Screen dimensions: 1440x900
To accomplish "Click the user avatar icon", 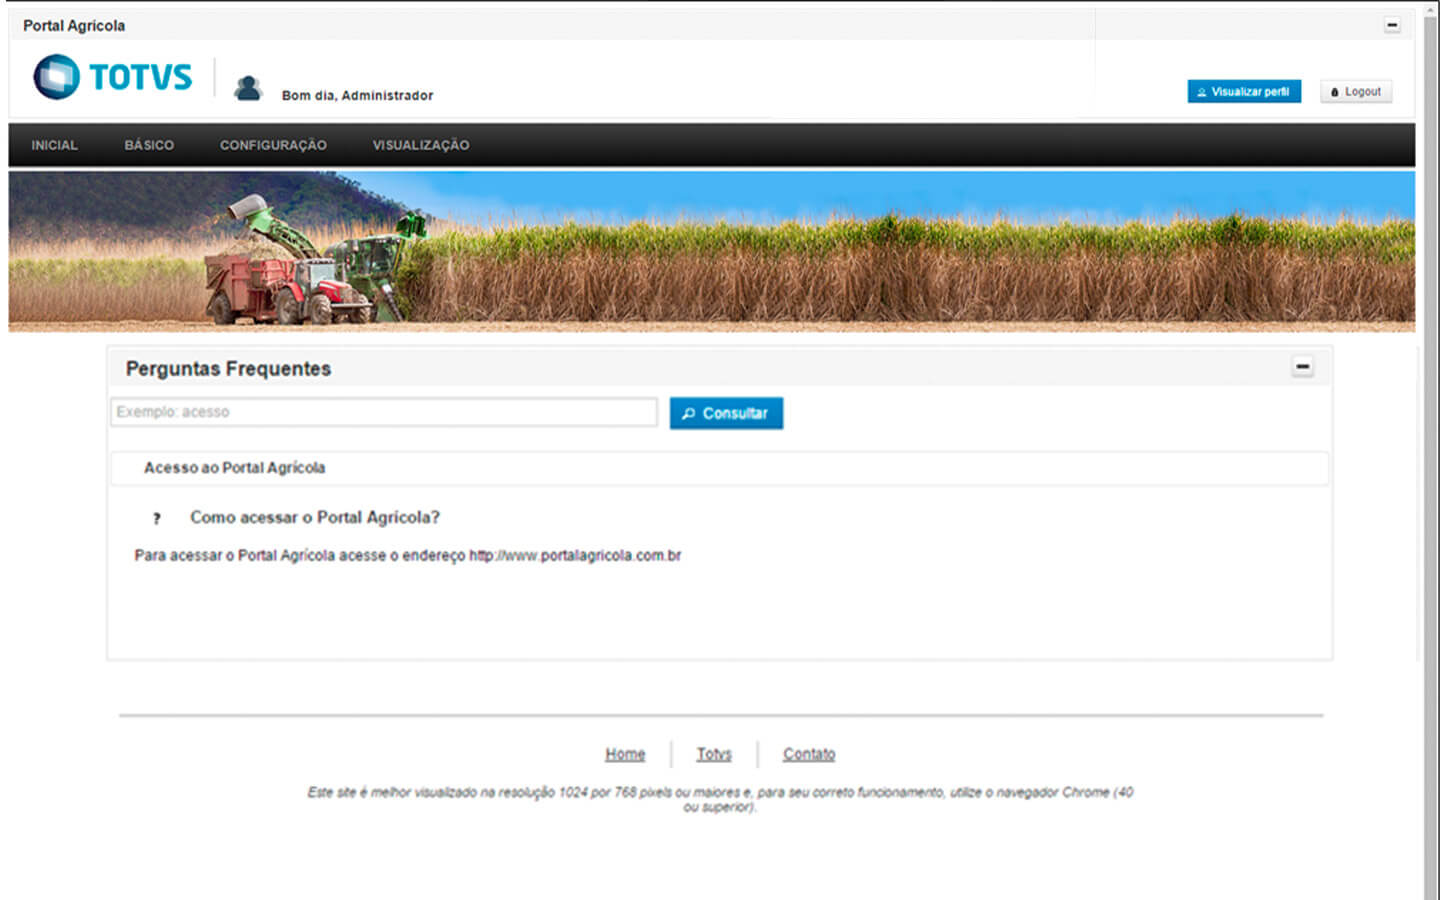I will 247,89.
